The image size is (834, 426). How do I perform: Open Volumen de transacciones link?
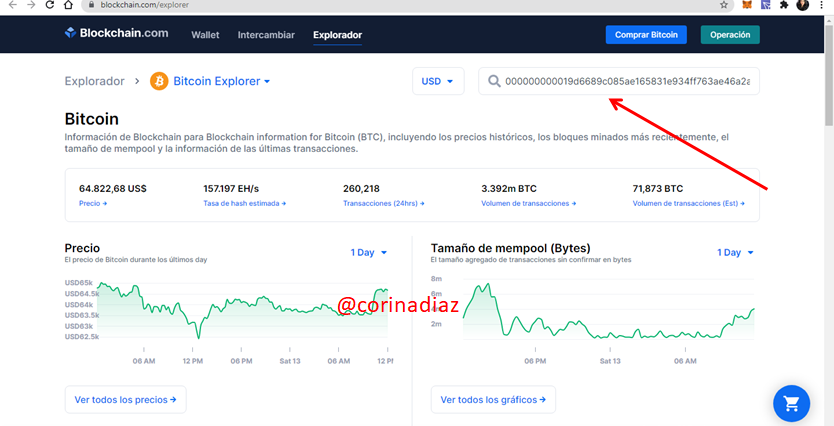tap(528, 203)
